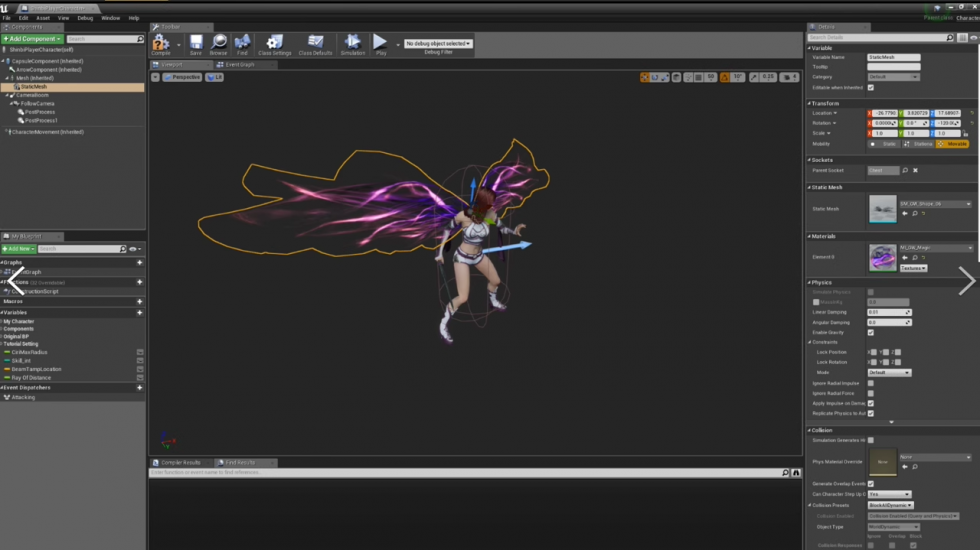Save the blueprint with the Save icon
The image size is (980, 550).
(196, 43)
